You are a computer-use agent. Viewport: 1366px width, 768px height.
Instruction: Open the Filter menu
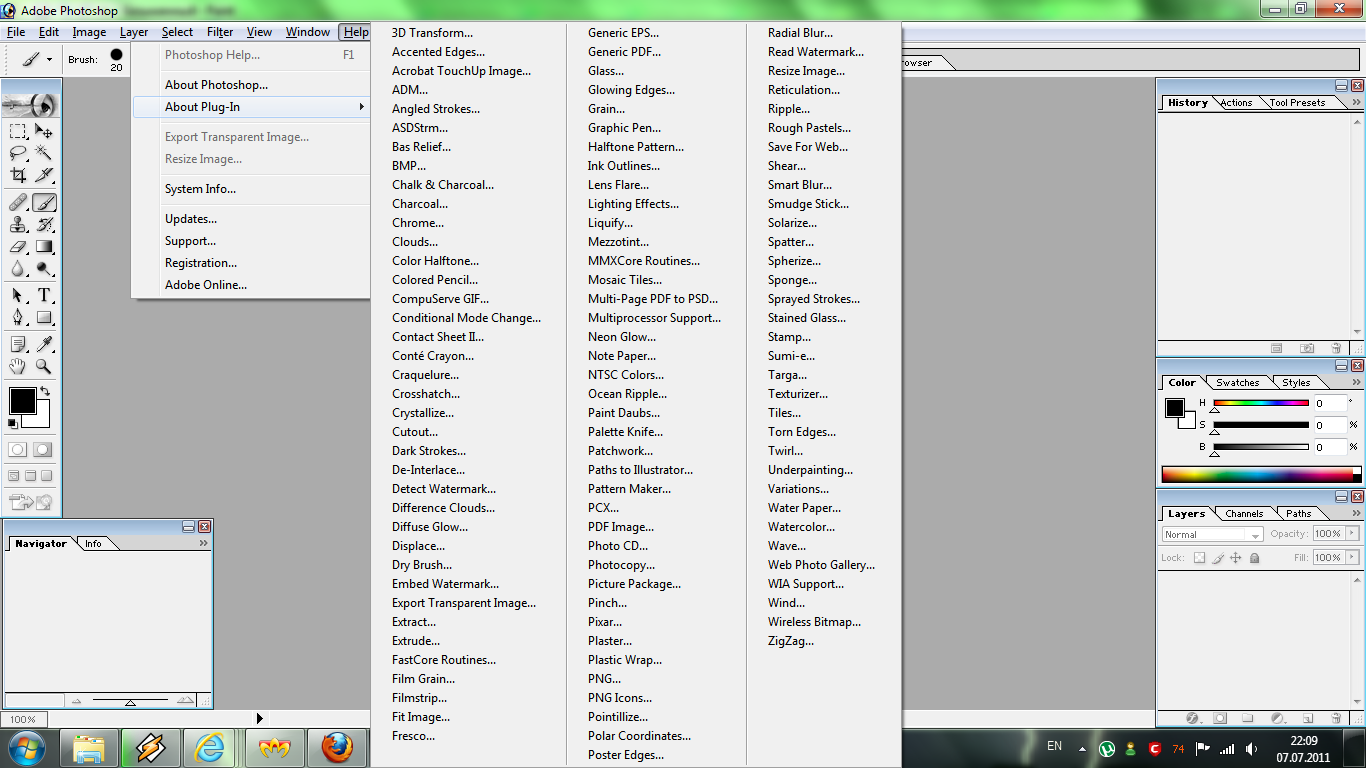tap(220, 32)
